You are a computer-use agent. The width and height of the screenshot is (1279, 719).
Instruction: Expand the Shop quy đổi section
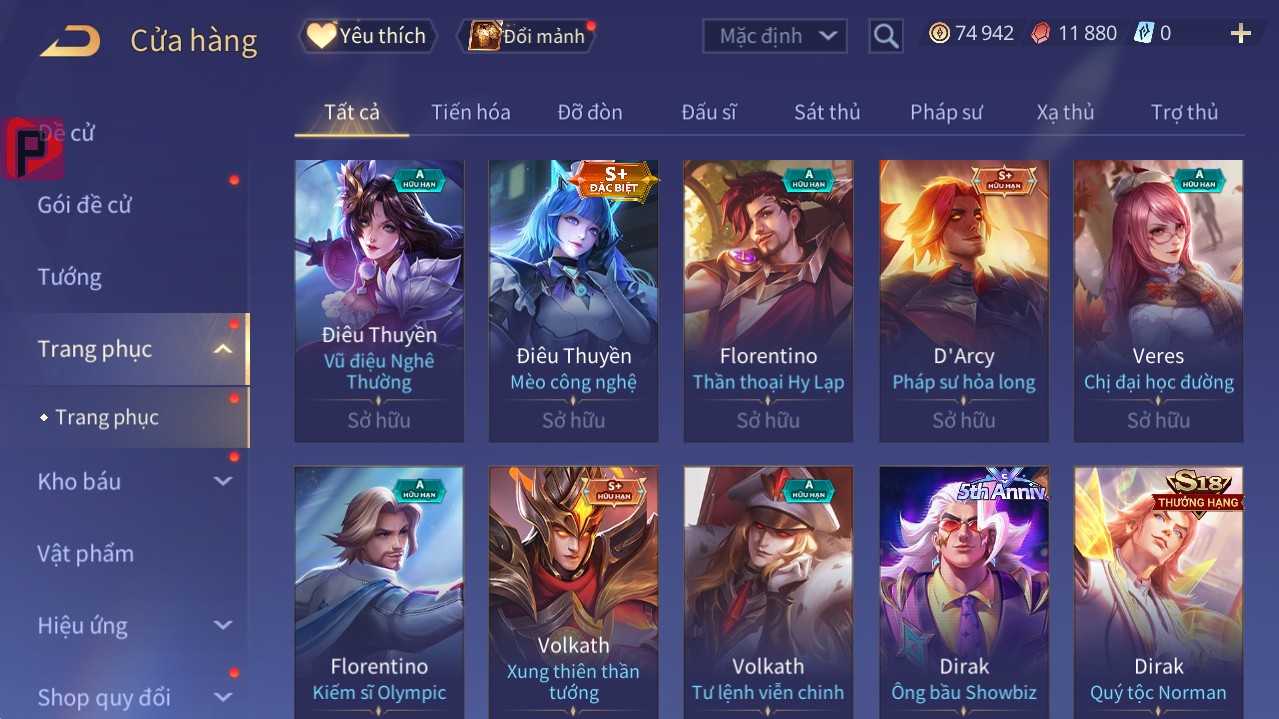[x=223, y=697]
